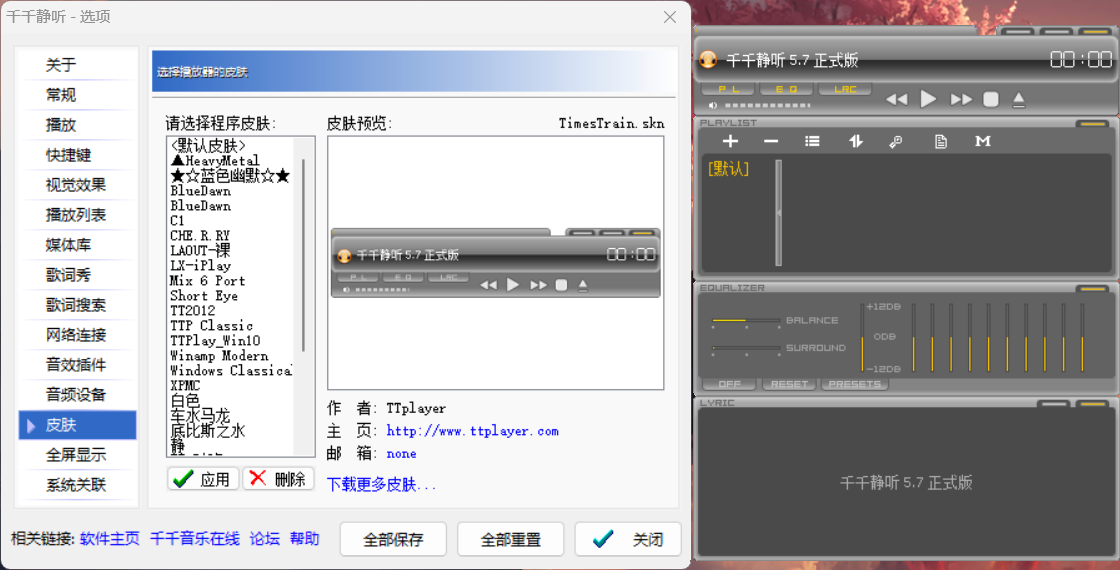Click the play button in the player window
Viewport: 1120px width, 570px height.
[928, 99]
